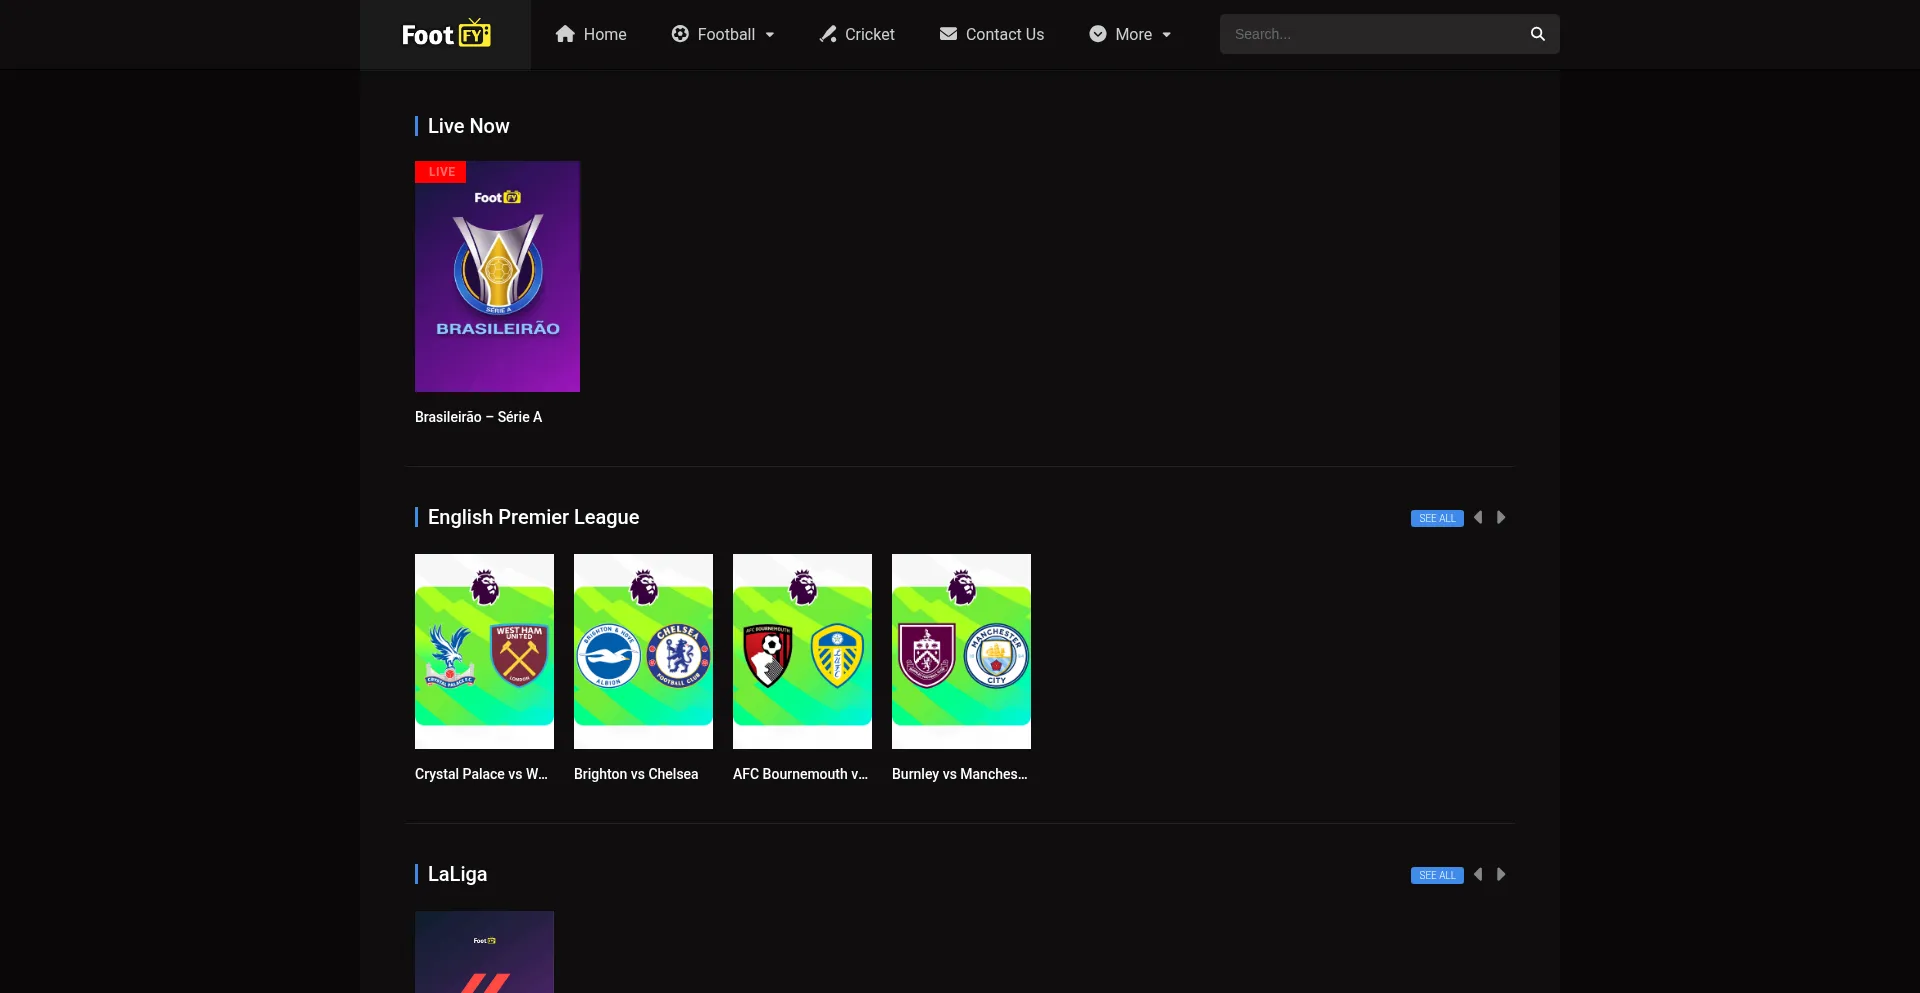Viewport: 1920px width, 993px height.
Task: Click See All for LaLiga
Action: tap(1437, 875)
